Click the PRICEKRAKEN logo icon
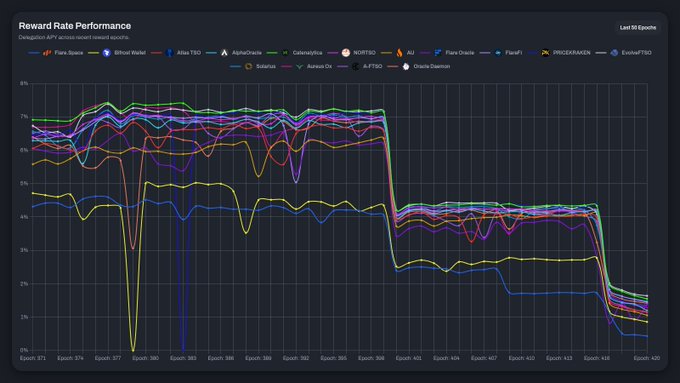 [x=545, y=52]
